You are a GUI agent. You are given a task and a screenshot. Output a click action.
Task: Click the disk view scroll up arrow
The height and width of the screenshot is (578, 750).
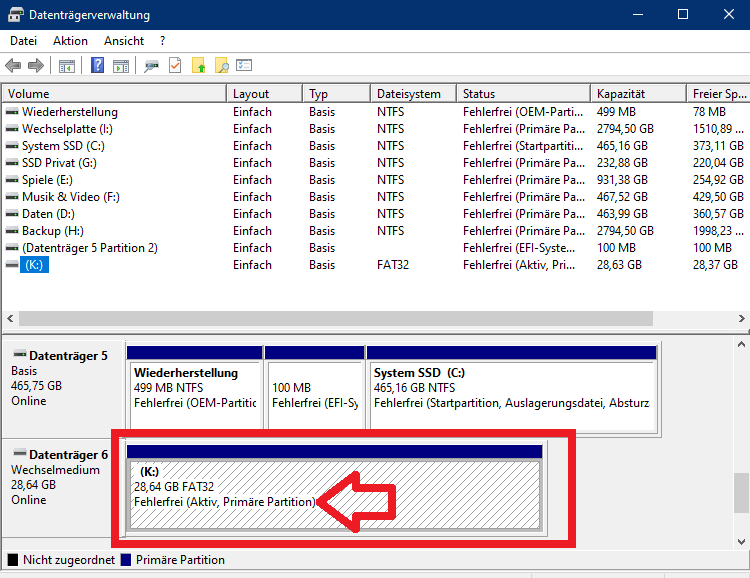(741, 344)
